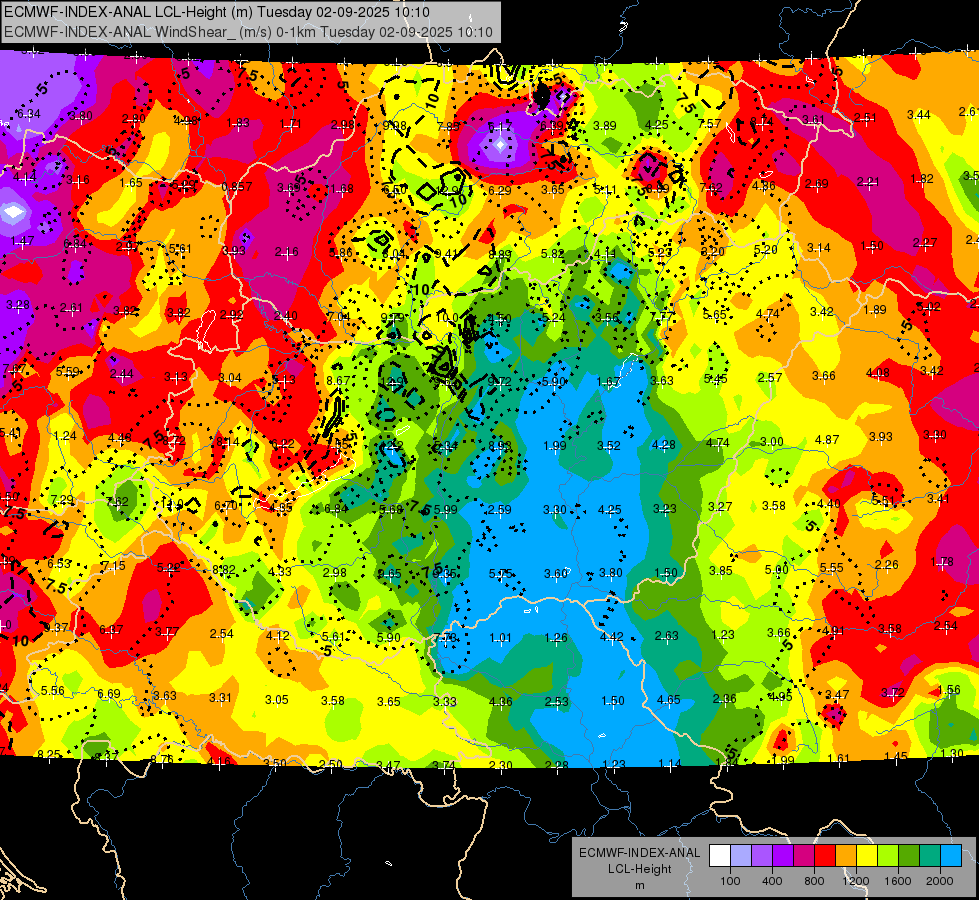Click the legend tick label 1600
The height and width of the screenshot is (900, 979).
click(897, 881)
